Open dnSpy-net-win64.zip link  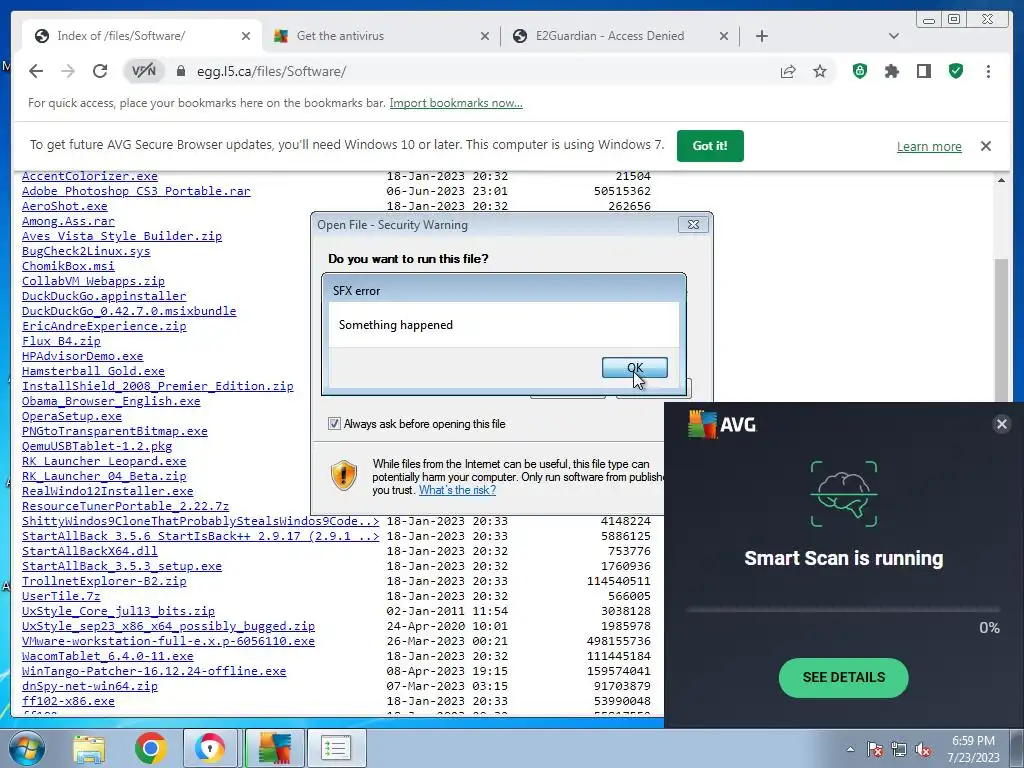click(89, 686)
